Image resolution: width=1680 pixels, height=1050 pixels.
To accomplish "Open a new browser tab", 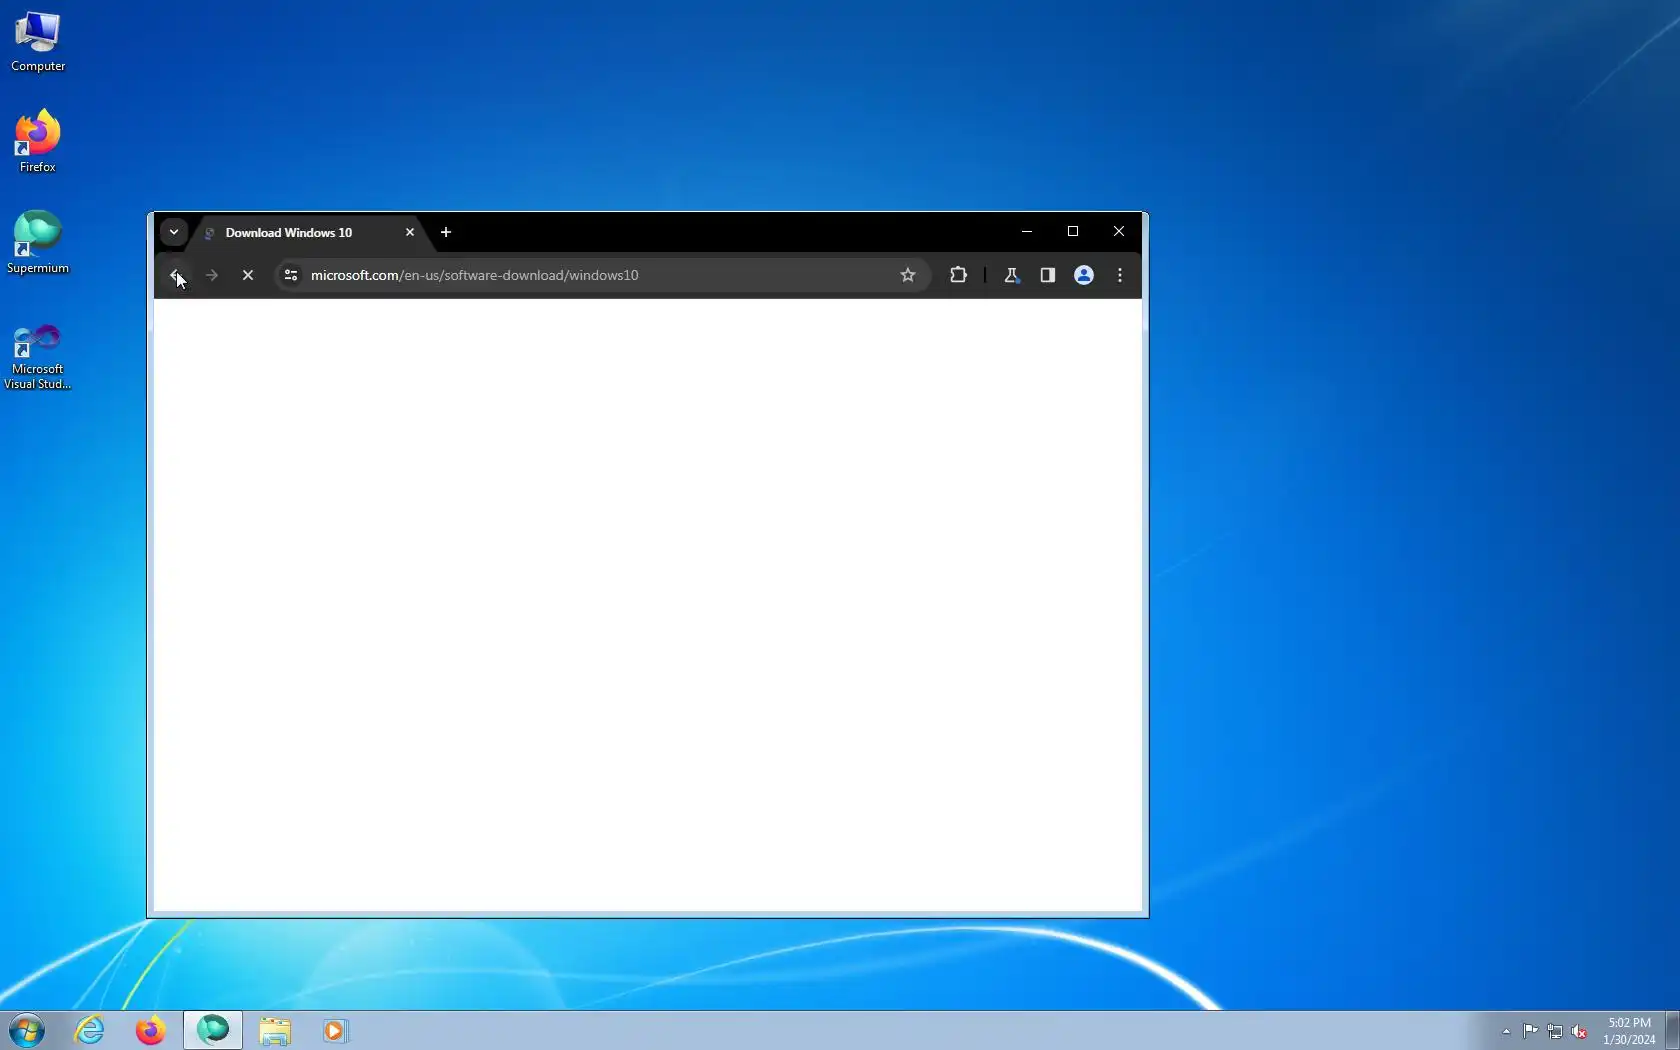I will 446,232.
